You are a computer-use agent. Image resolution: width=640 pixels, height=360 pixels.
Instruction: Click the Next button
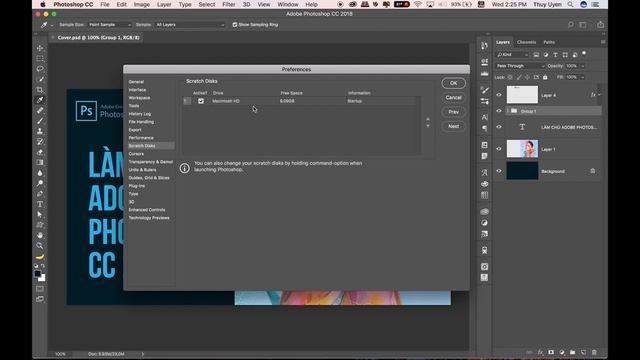coord(453,127)
